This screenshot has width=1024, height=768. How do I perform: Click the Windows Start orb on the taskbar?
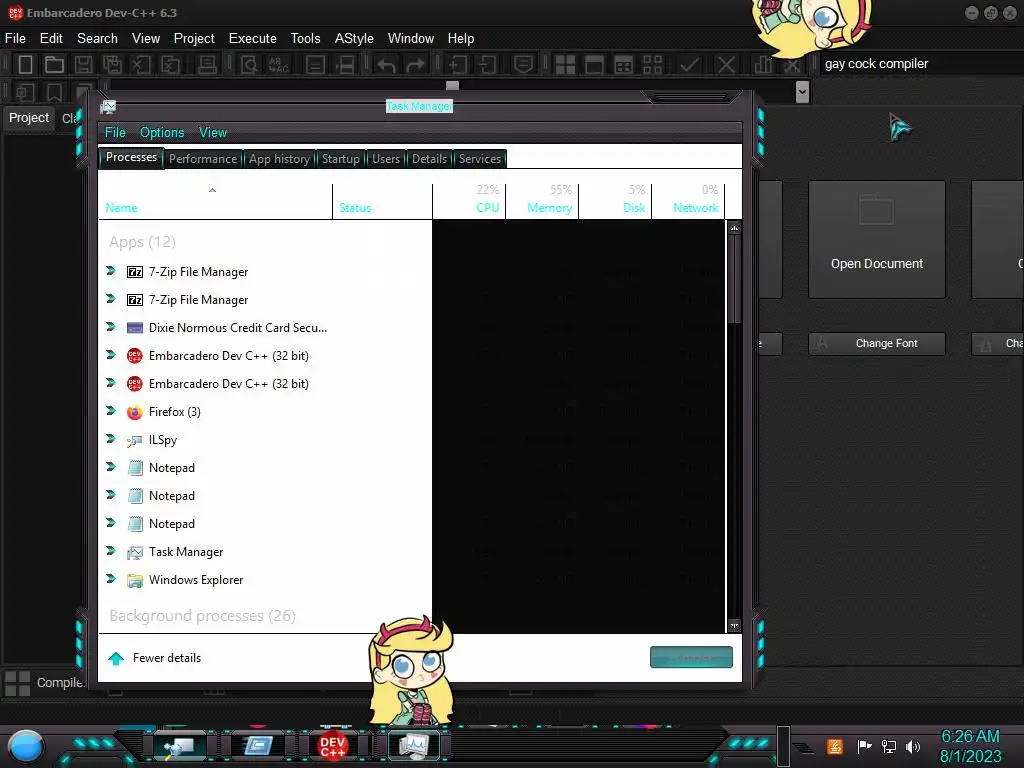tap(26, 746)
